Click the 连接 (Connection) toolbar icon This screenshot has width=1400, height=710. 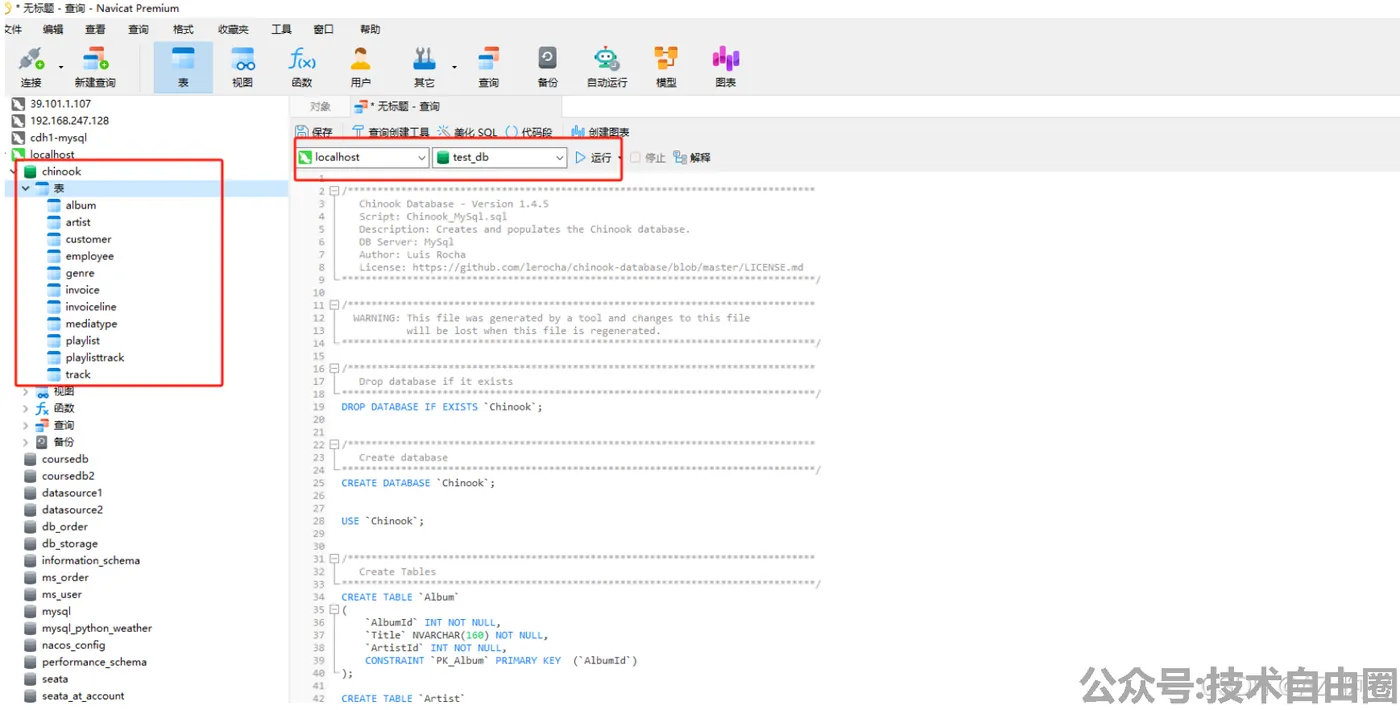pyautogui.click(x=31, y=67)
